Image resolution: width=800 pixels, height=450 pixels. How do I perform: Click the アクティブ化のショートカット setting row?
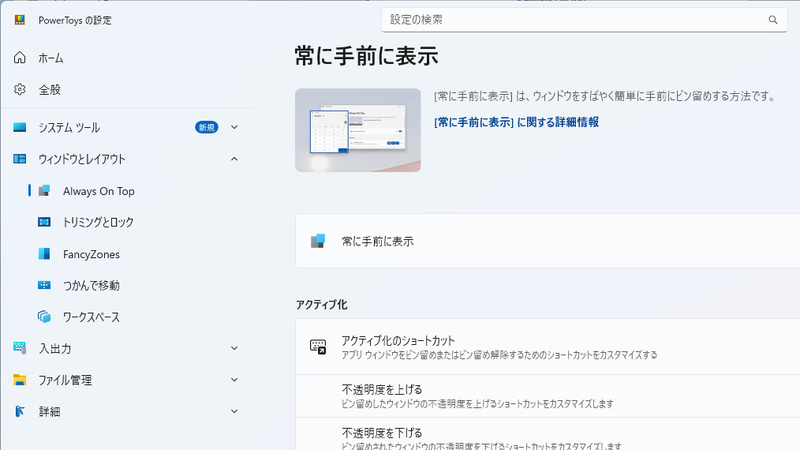coord(548,347)
